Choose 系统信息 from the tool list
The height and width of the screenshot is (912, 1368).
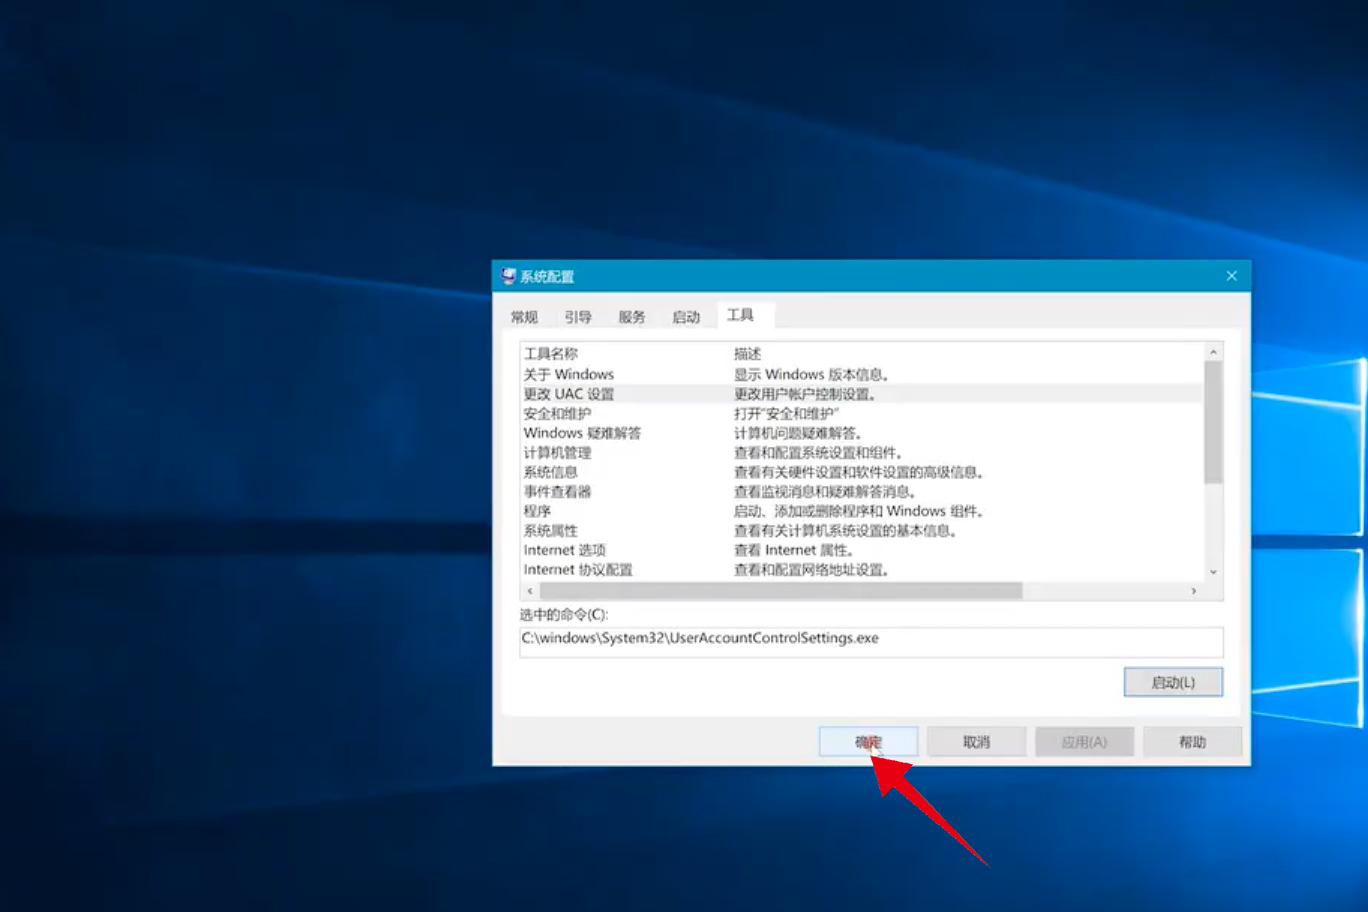pos(861,472)
